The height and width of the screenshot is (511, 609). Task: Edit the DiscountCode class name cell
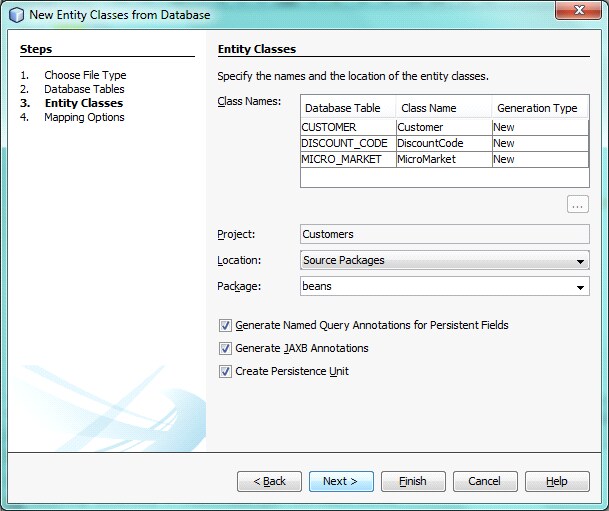[x=444, y=143]
